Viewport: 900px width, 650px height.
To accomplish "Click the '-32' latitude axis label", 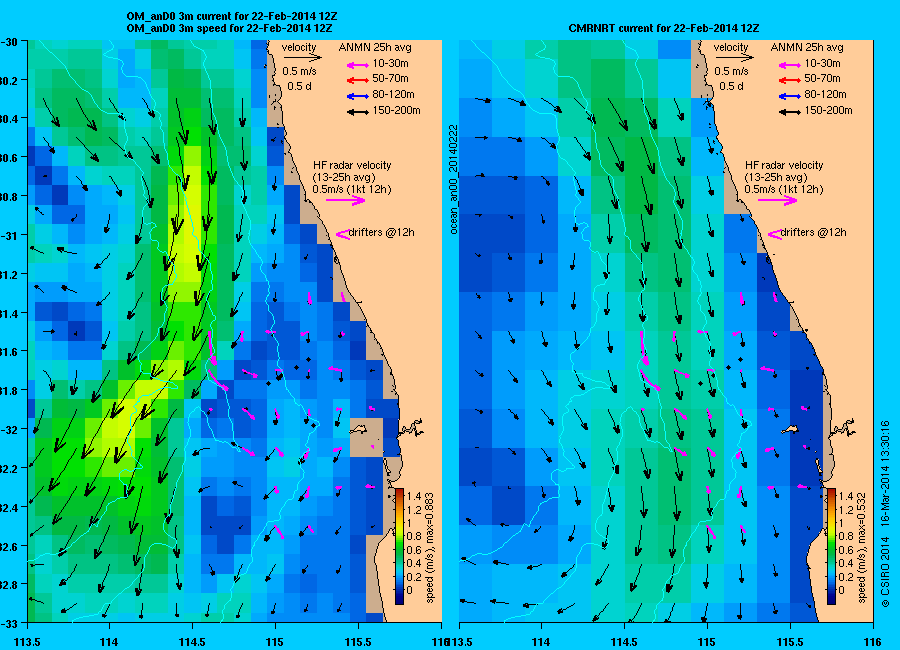I will pyautogui.click(x=9, y=430).
